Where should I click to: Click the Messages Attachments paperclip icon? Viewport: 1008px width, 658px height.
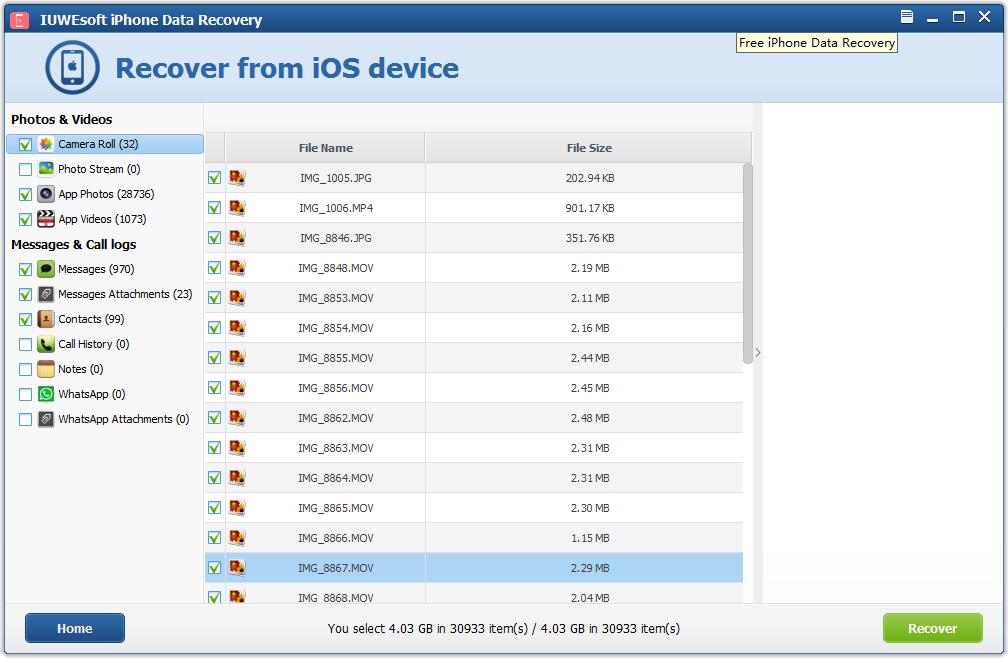(x=46, y=294)
